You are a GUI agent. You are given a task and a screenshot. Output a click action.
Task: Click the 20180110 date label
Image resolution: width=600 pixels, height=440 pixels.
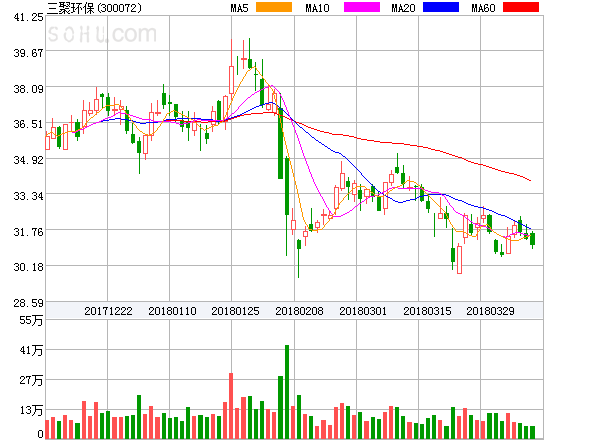pyautogui.click(x=172, y=311)
